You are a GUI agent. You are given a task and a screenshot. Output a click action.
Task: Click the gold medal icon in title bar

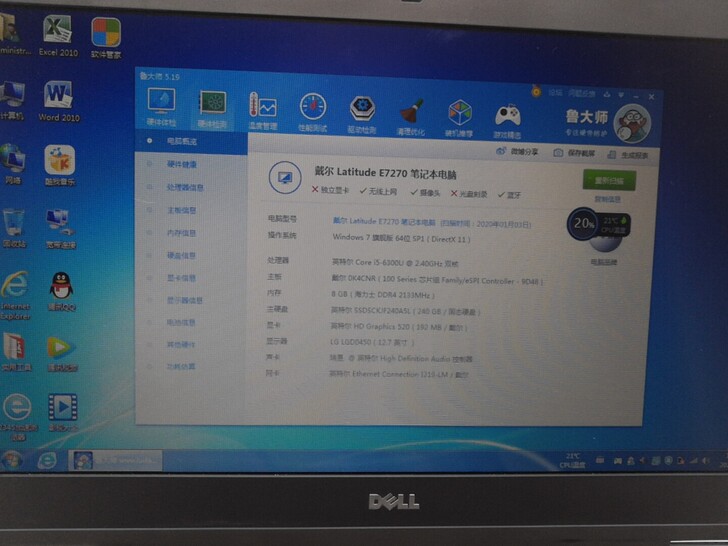coord(536,91)
